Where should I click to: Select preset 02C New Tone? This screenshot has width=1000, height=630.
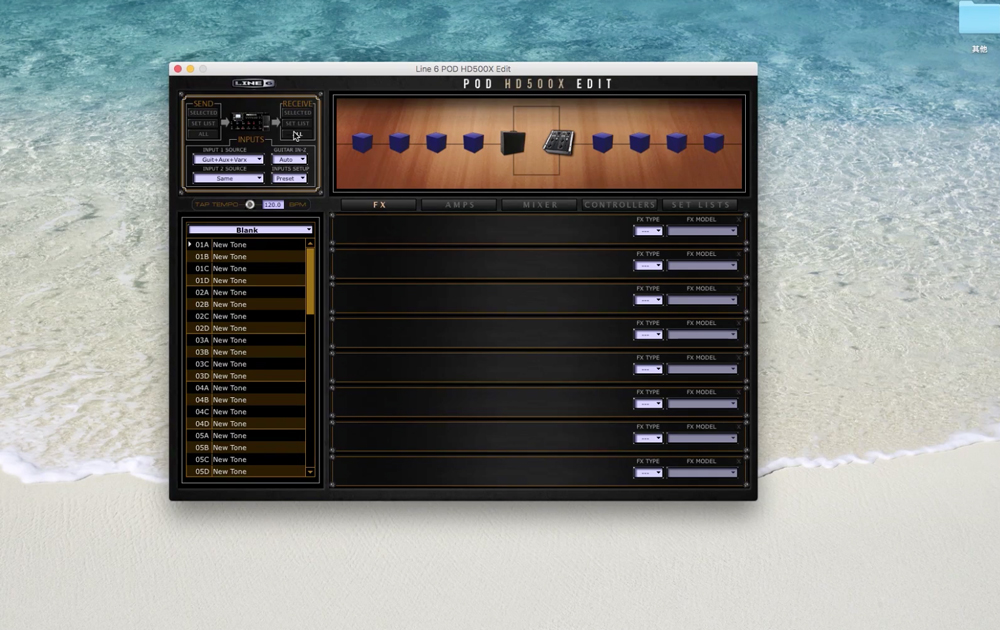point(246,316)
